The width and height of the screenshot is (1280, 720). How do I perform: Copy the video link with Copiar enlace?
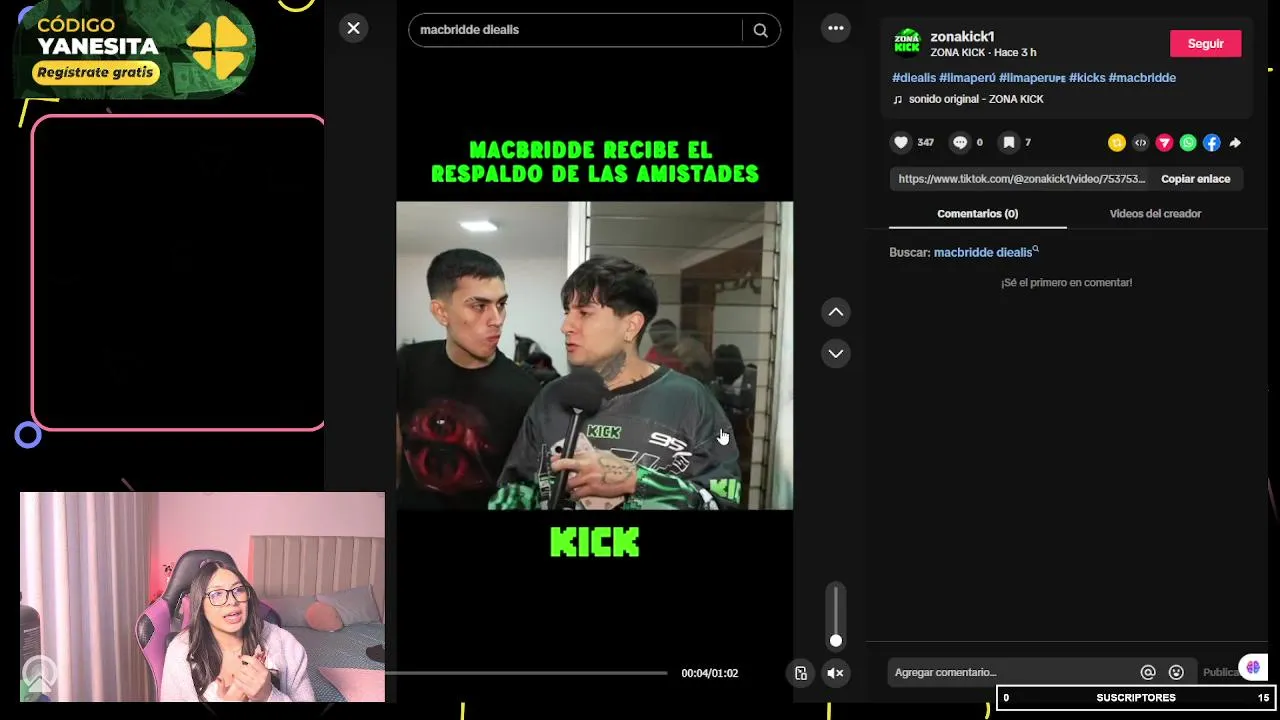pyautogui.click(x=1195, y=179)
